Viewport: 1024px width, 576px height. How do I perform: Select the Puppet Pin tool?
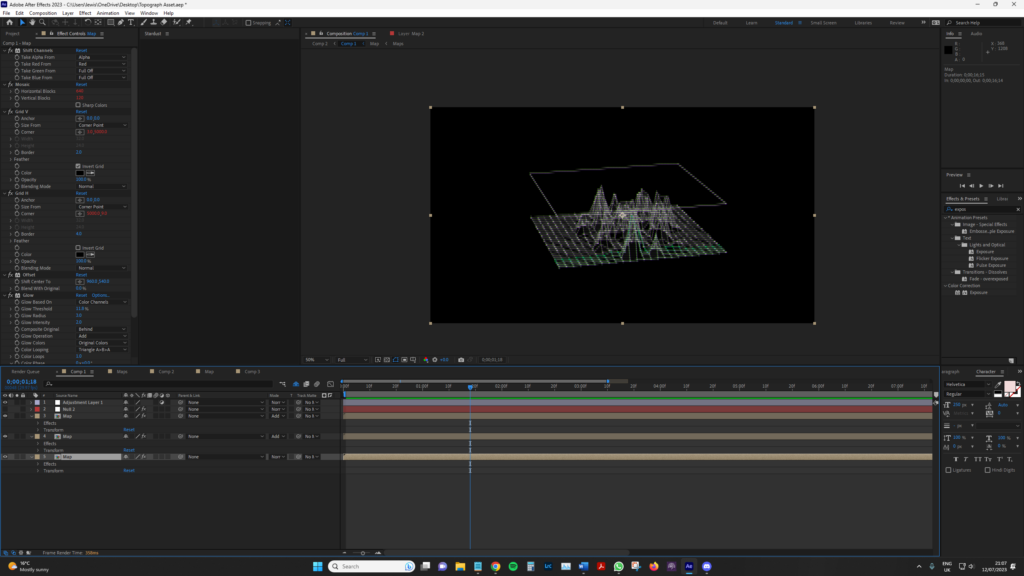click(x=189, y=22)
